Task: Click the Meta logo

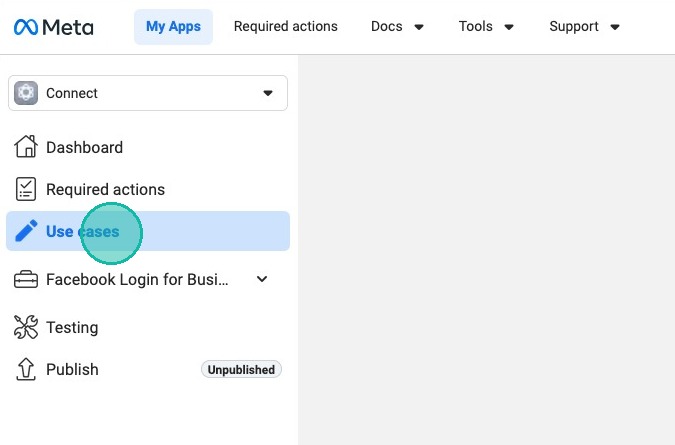Action: coord(54,27)
